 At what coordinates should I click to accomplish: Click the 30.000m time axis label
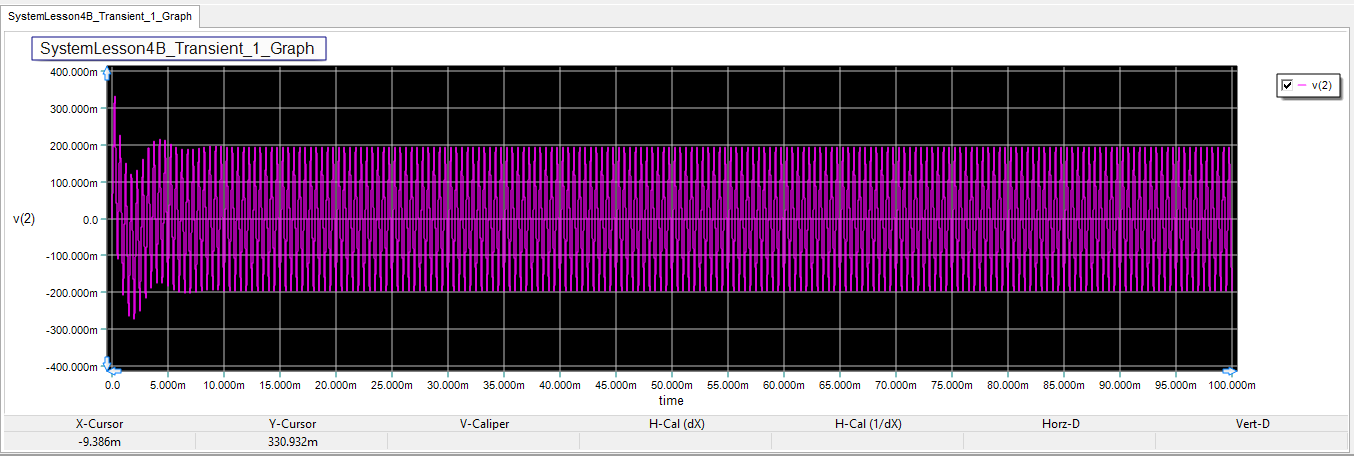tap(447, 385)
